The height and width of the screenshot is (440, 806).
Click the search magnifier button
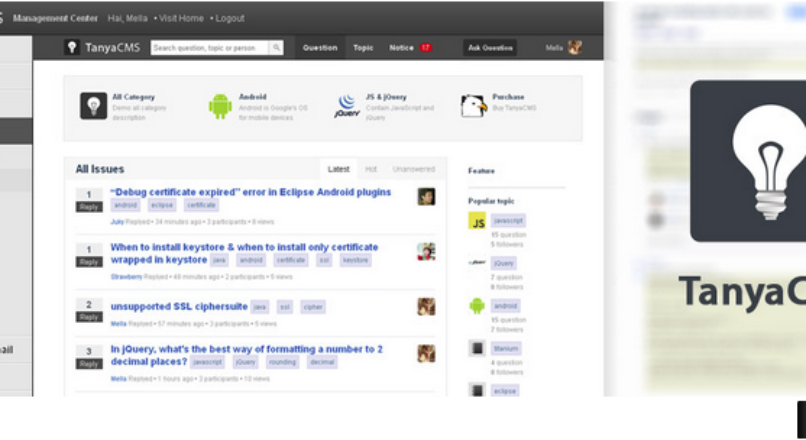(276, 48)
